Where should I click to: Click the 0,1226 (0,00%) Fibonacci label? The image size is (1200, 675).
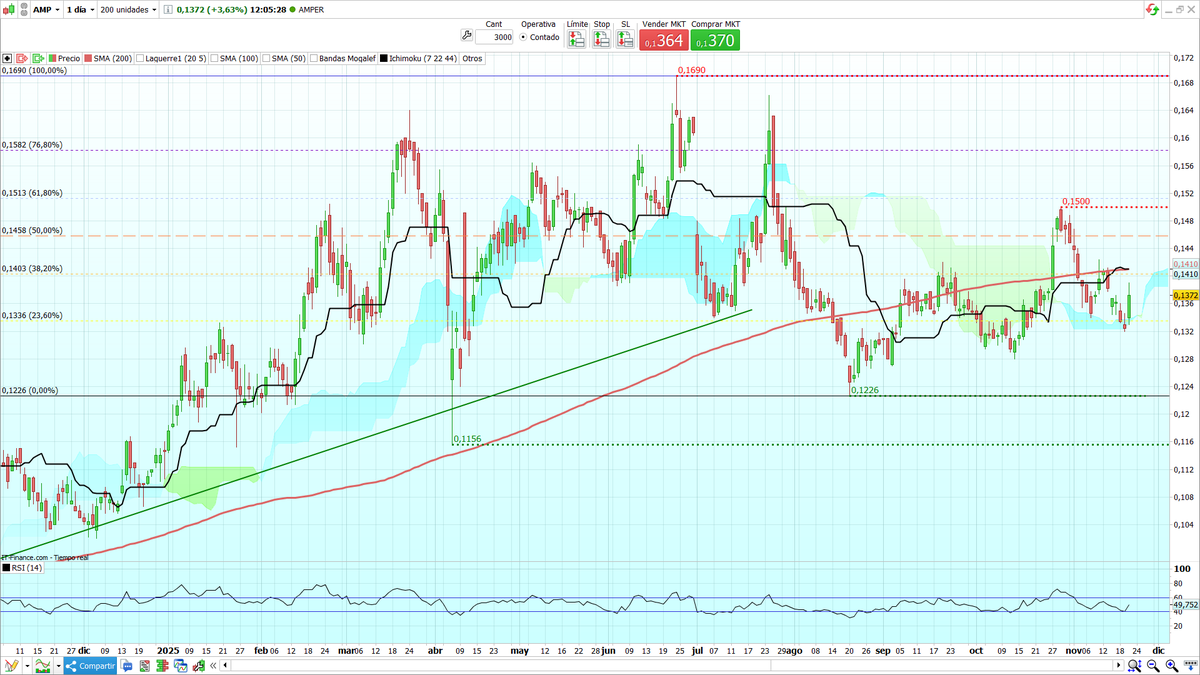[30, 391]
